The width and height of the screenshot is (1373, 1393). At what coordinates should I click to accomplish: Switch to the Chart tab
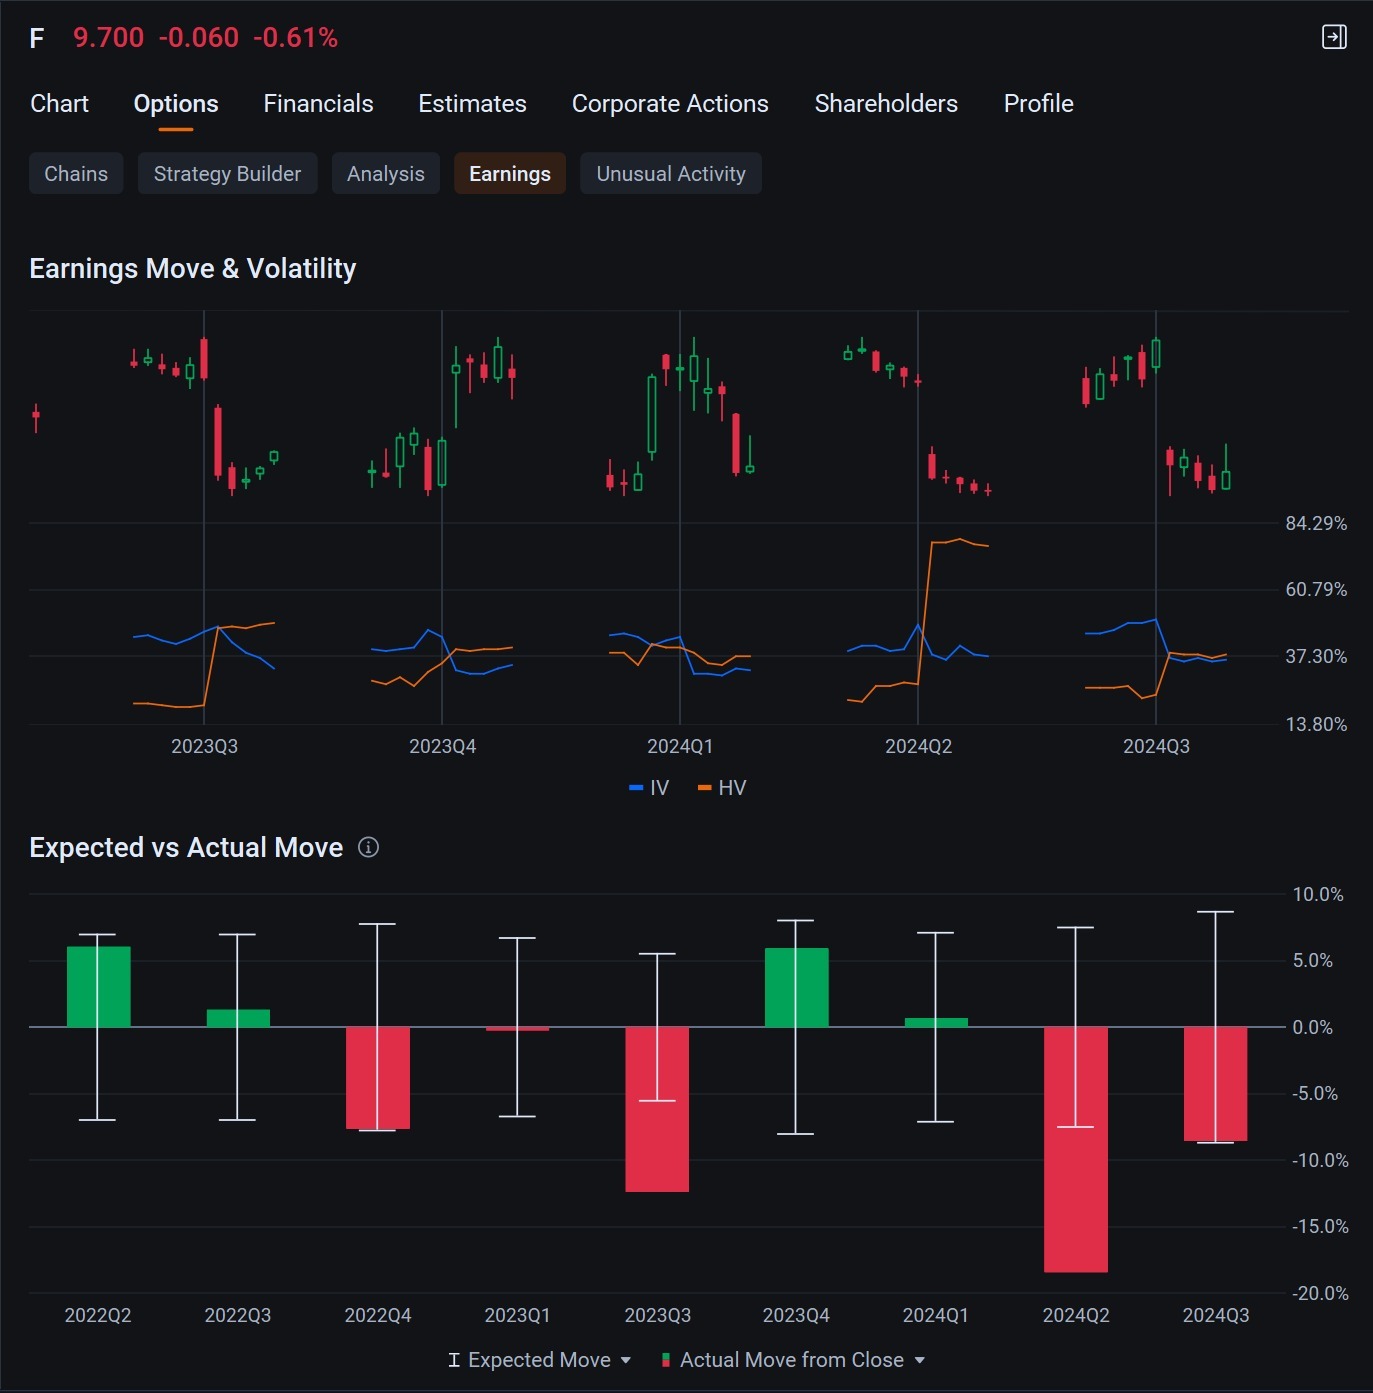click(x=59, y=104)
